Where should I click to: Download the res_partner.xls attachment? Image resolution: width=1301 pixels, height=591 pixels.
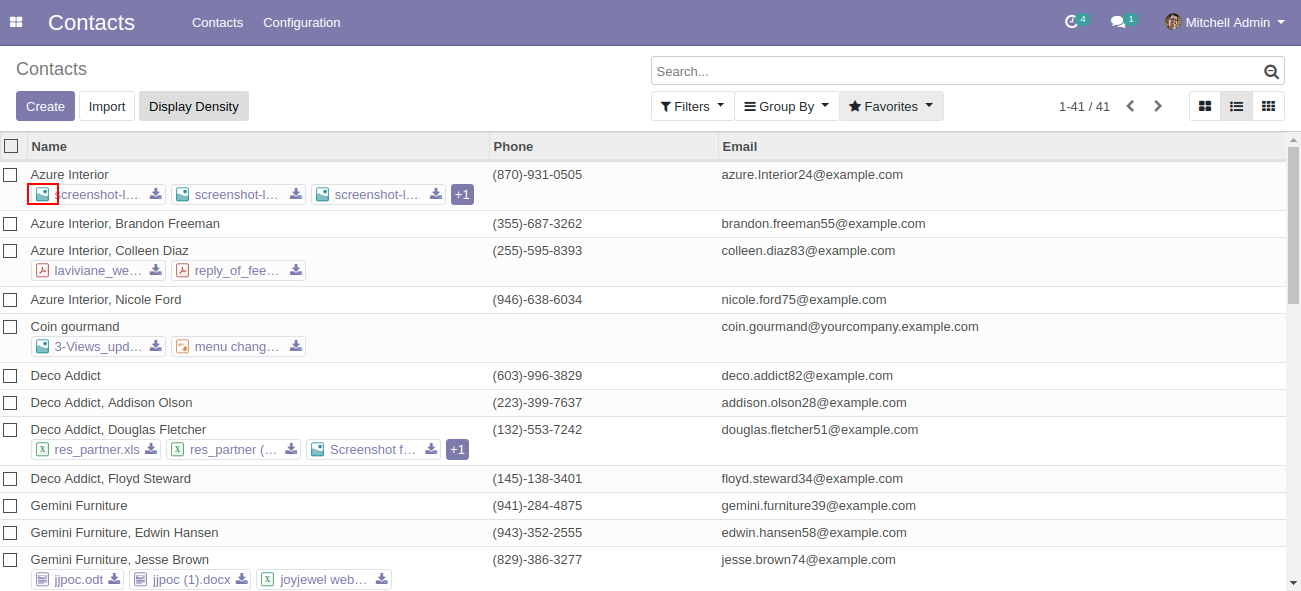(x=151, y=450)
